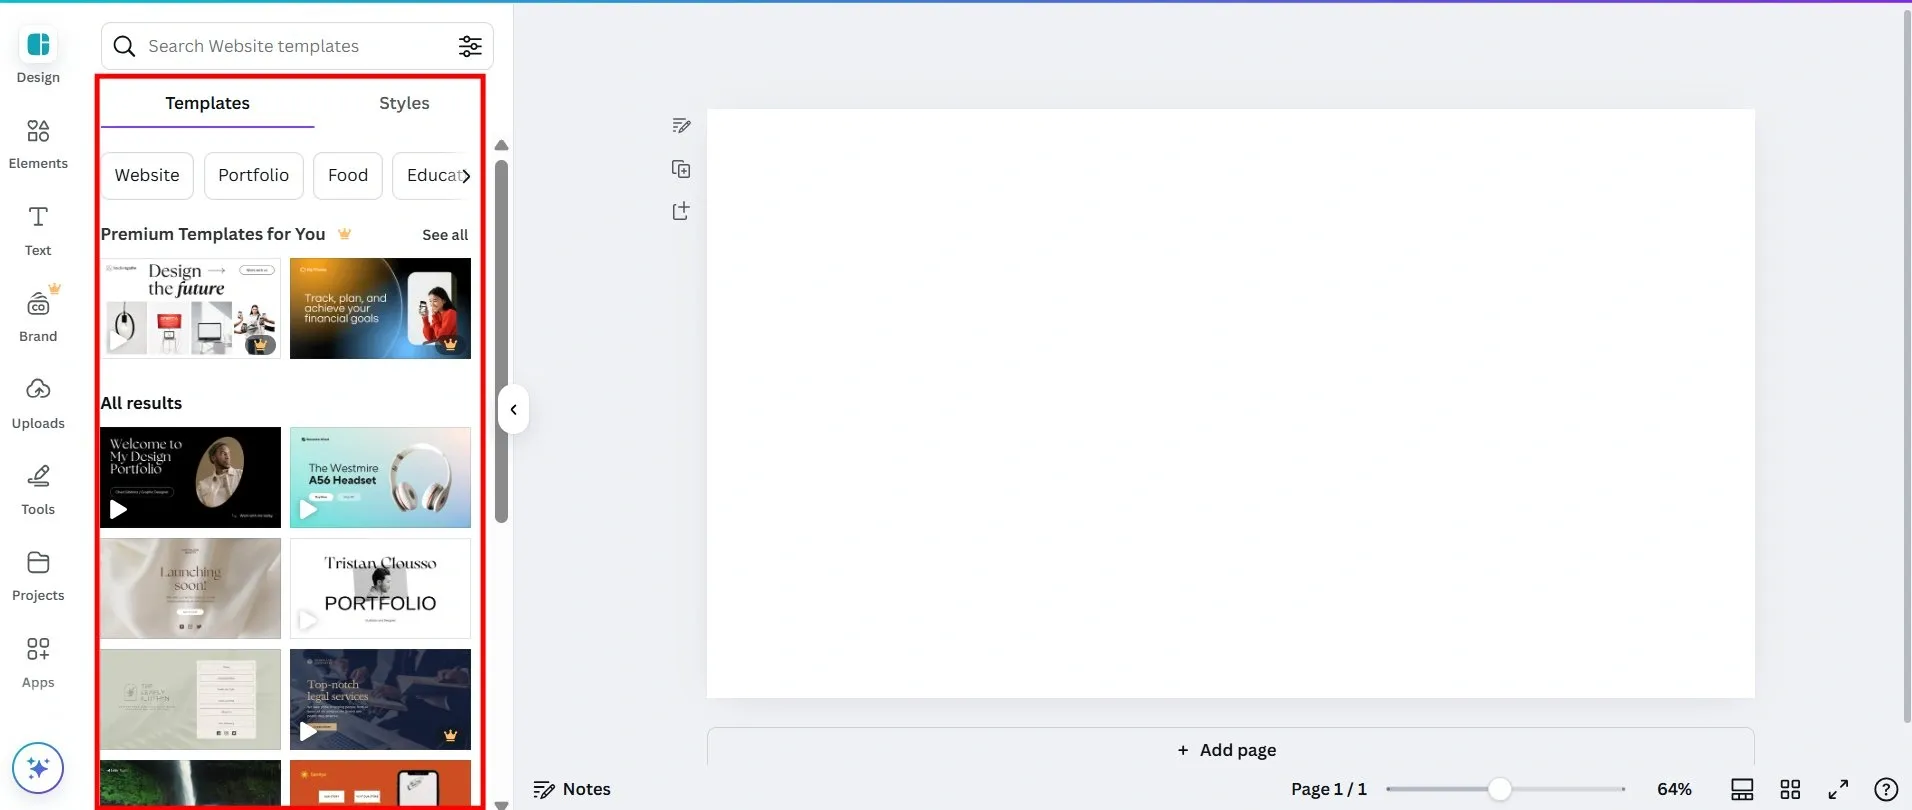Open the Notes button at bottom
This screenshot has width=1912, height=810.
click(x=572, y=789)
